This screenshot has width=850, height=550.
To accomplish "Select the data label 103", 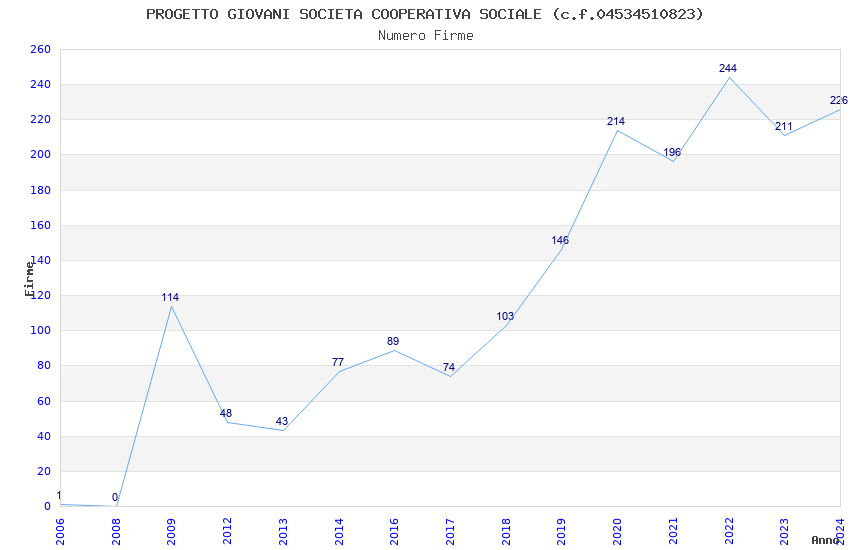I will coord(505,316).
